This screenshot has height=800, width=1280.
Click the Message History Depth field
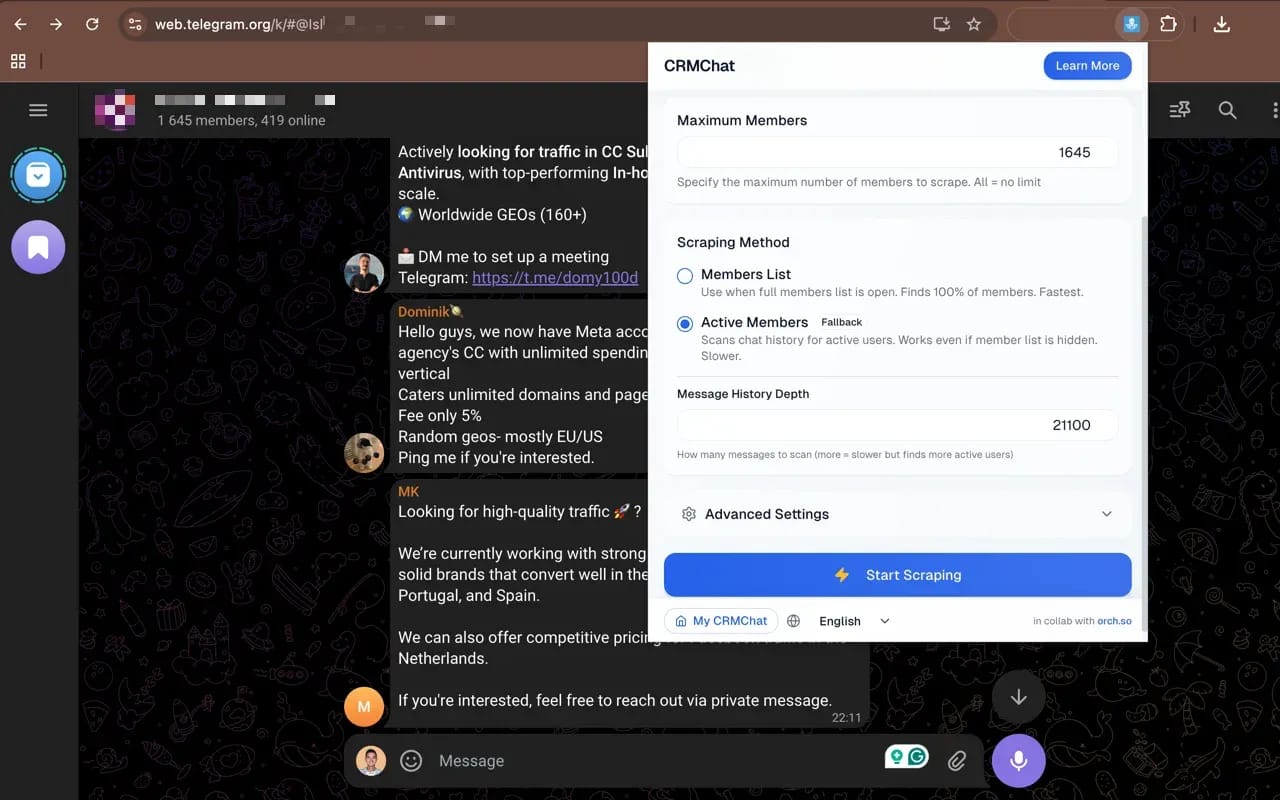897,425
